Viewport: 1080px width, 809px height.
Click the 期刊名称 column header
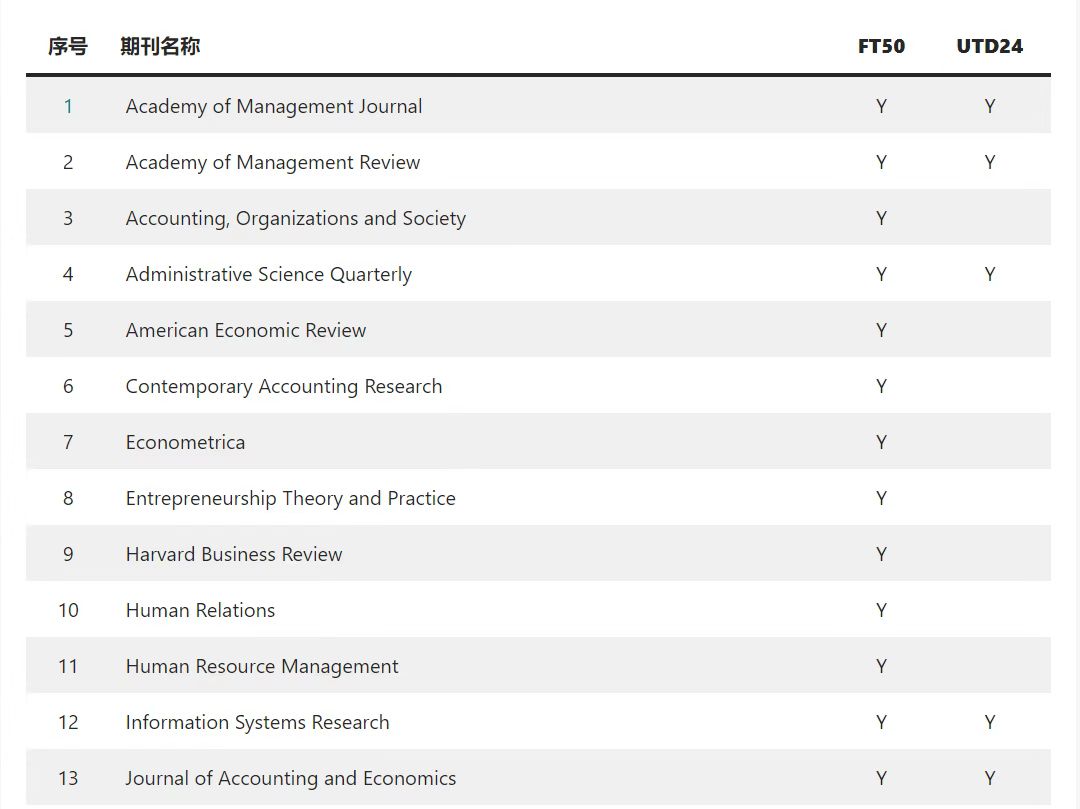click(160, 46)
